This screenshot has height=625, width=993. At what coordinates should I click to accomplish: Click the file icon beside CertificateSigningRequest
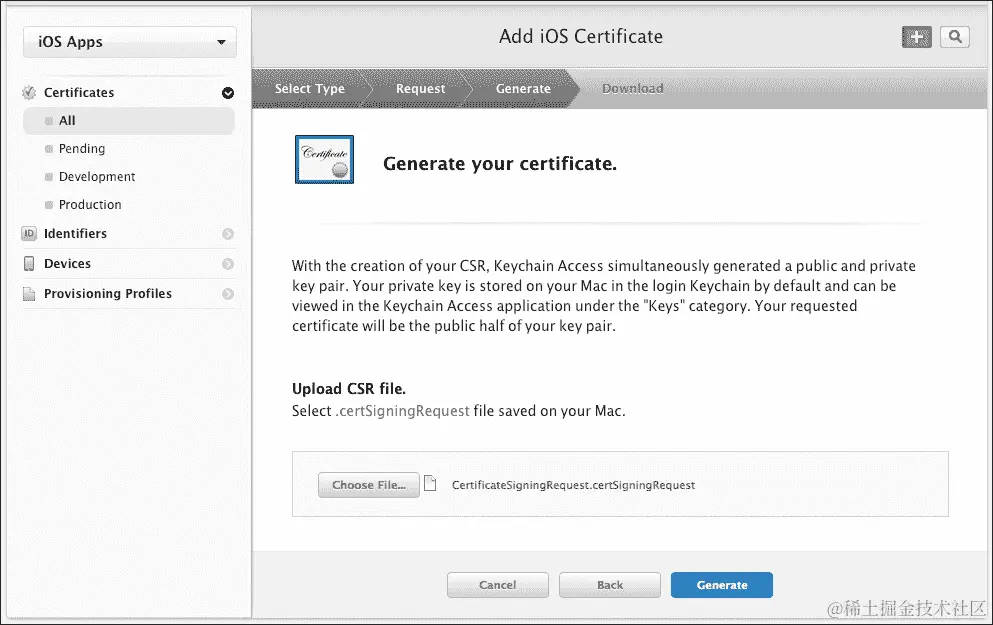(430, 484)
